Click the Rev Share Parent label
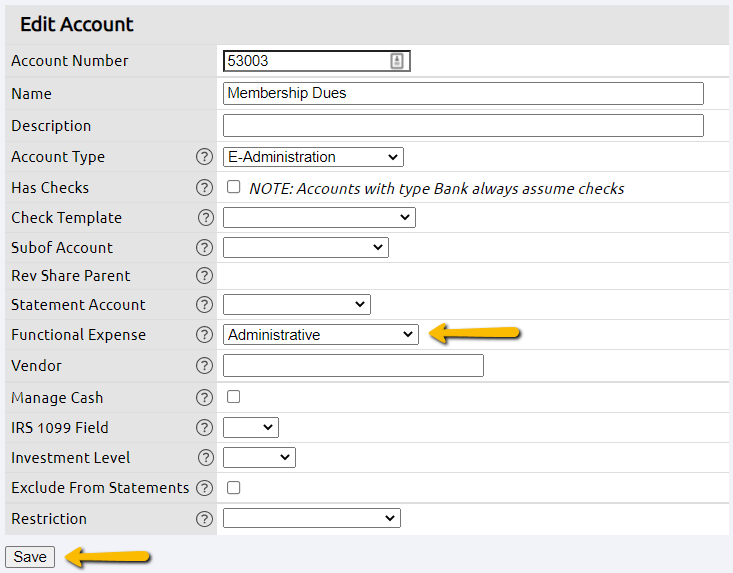This screenshot has width=733, height=573. pos(71,276)
